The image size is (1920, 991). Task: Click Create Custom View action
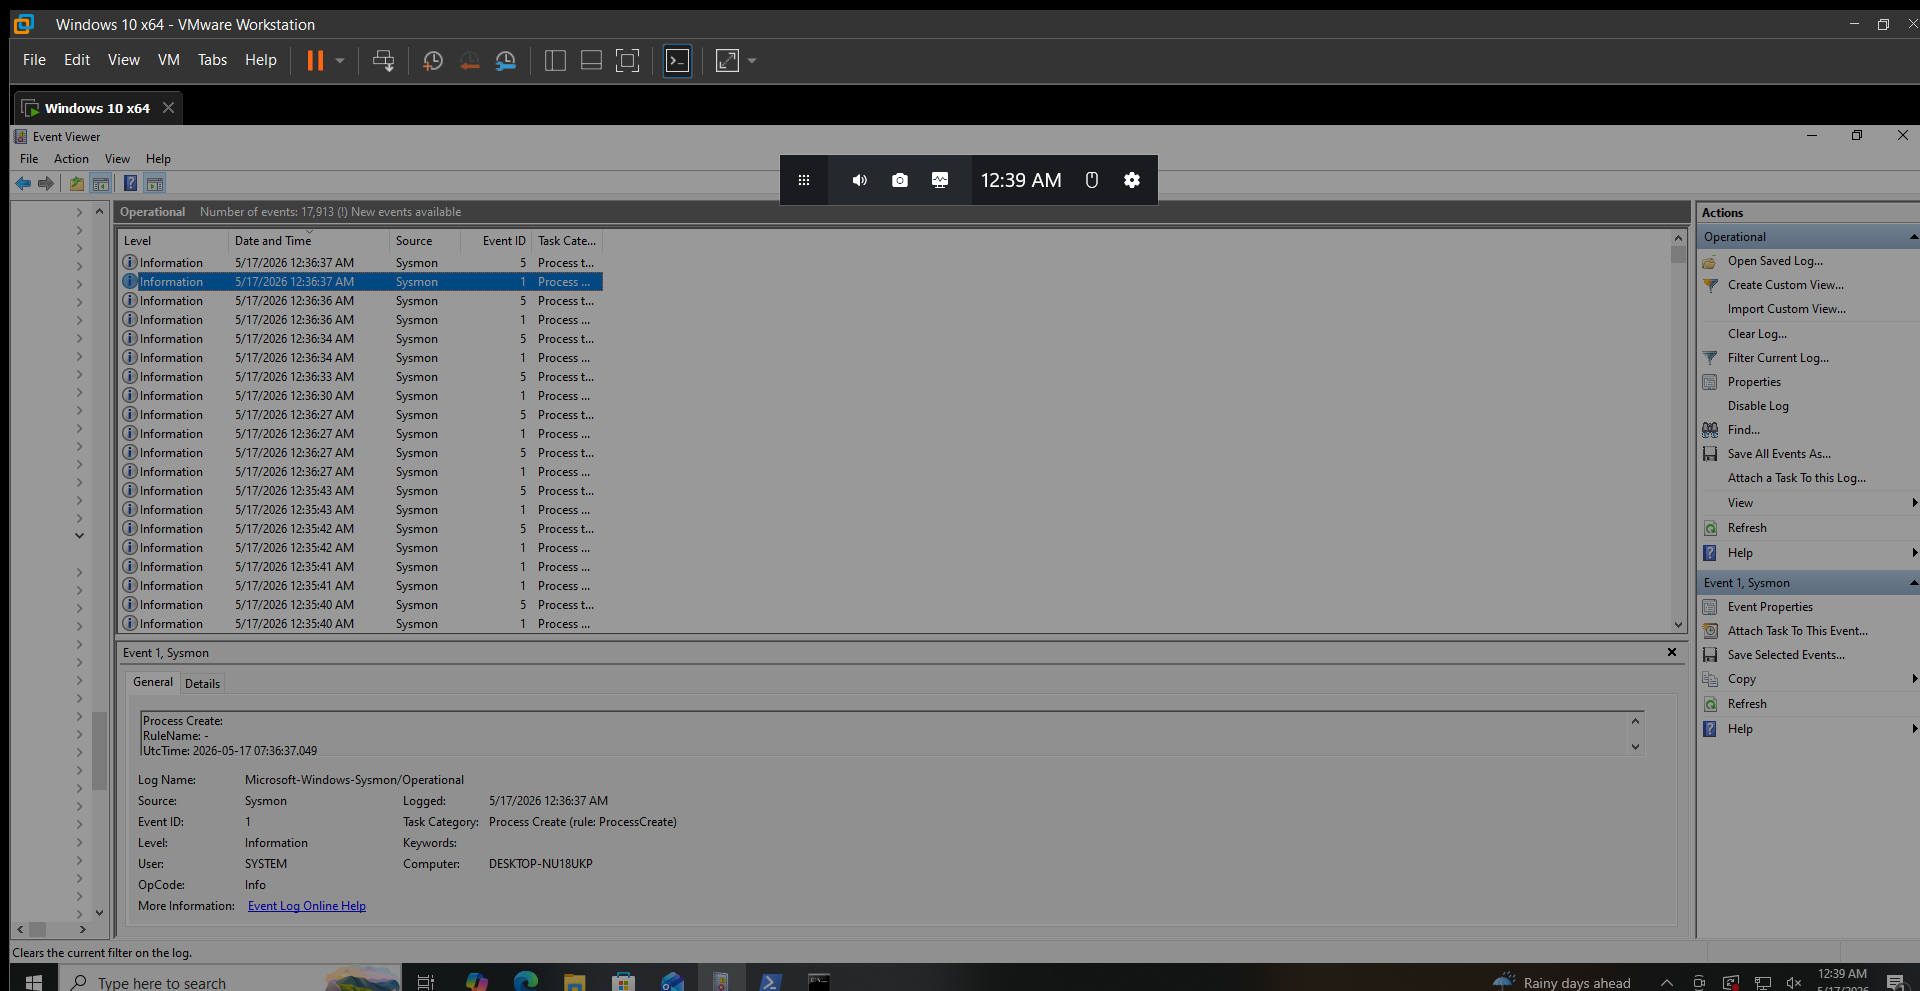pos(1786,285)
